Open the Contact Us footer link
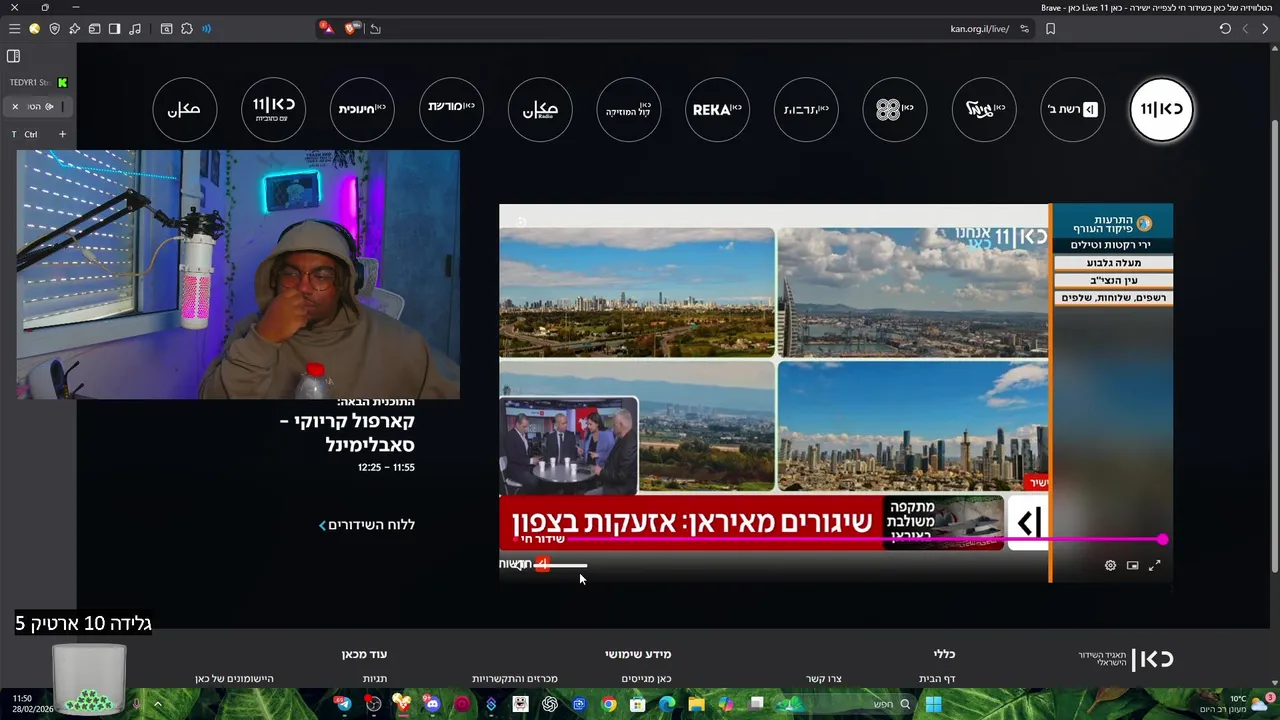Viewport: 1280px width, 720px height. (824, 679)
